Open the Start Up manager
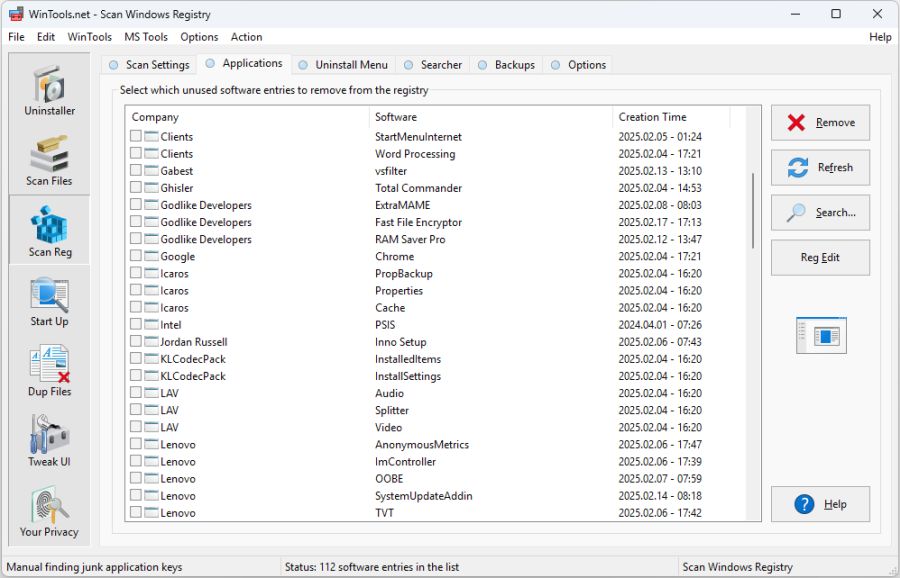 coord(48,300)
